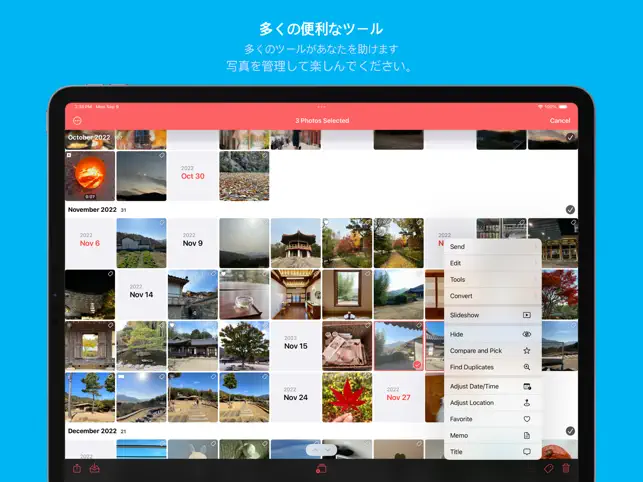Click the '3 Photos Selected' title

pyautogui.click(x=322, y=121)
